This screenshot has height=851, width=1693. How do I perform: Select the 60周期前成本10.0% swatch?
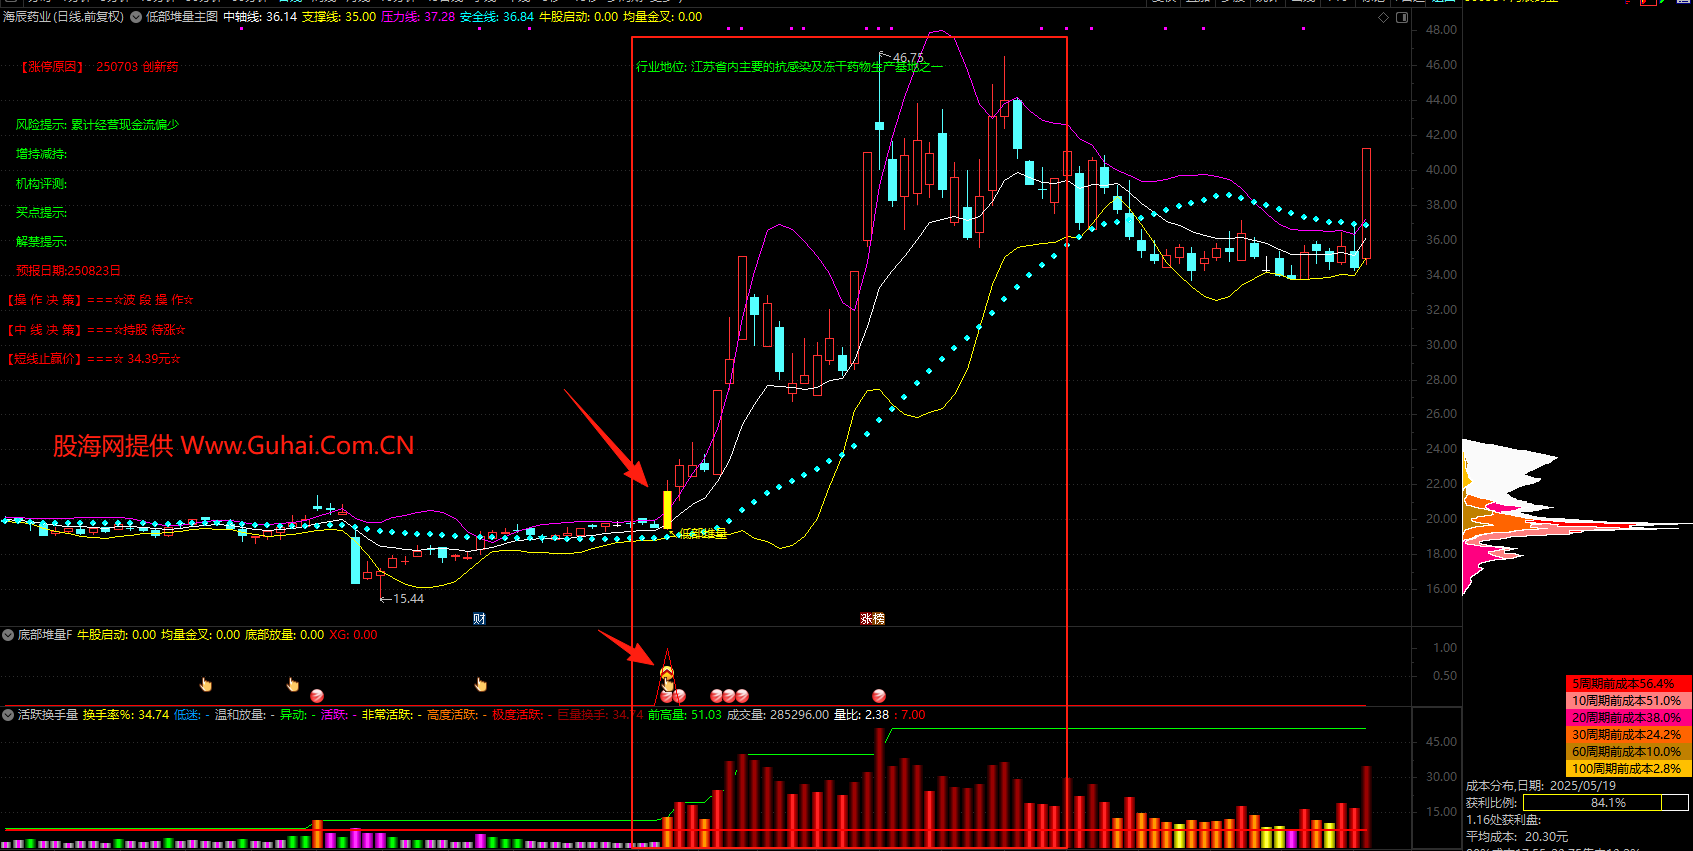(1628, 752)
